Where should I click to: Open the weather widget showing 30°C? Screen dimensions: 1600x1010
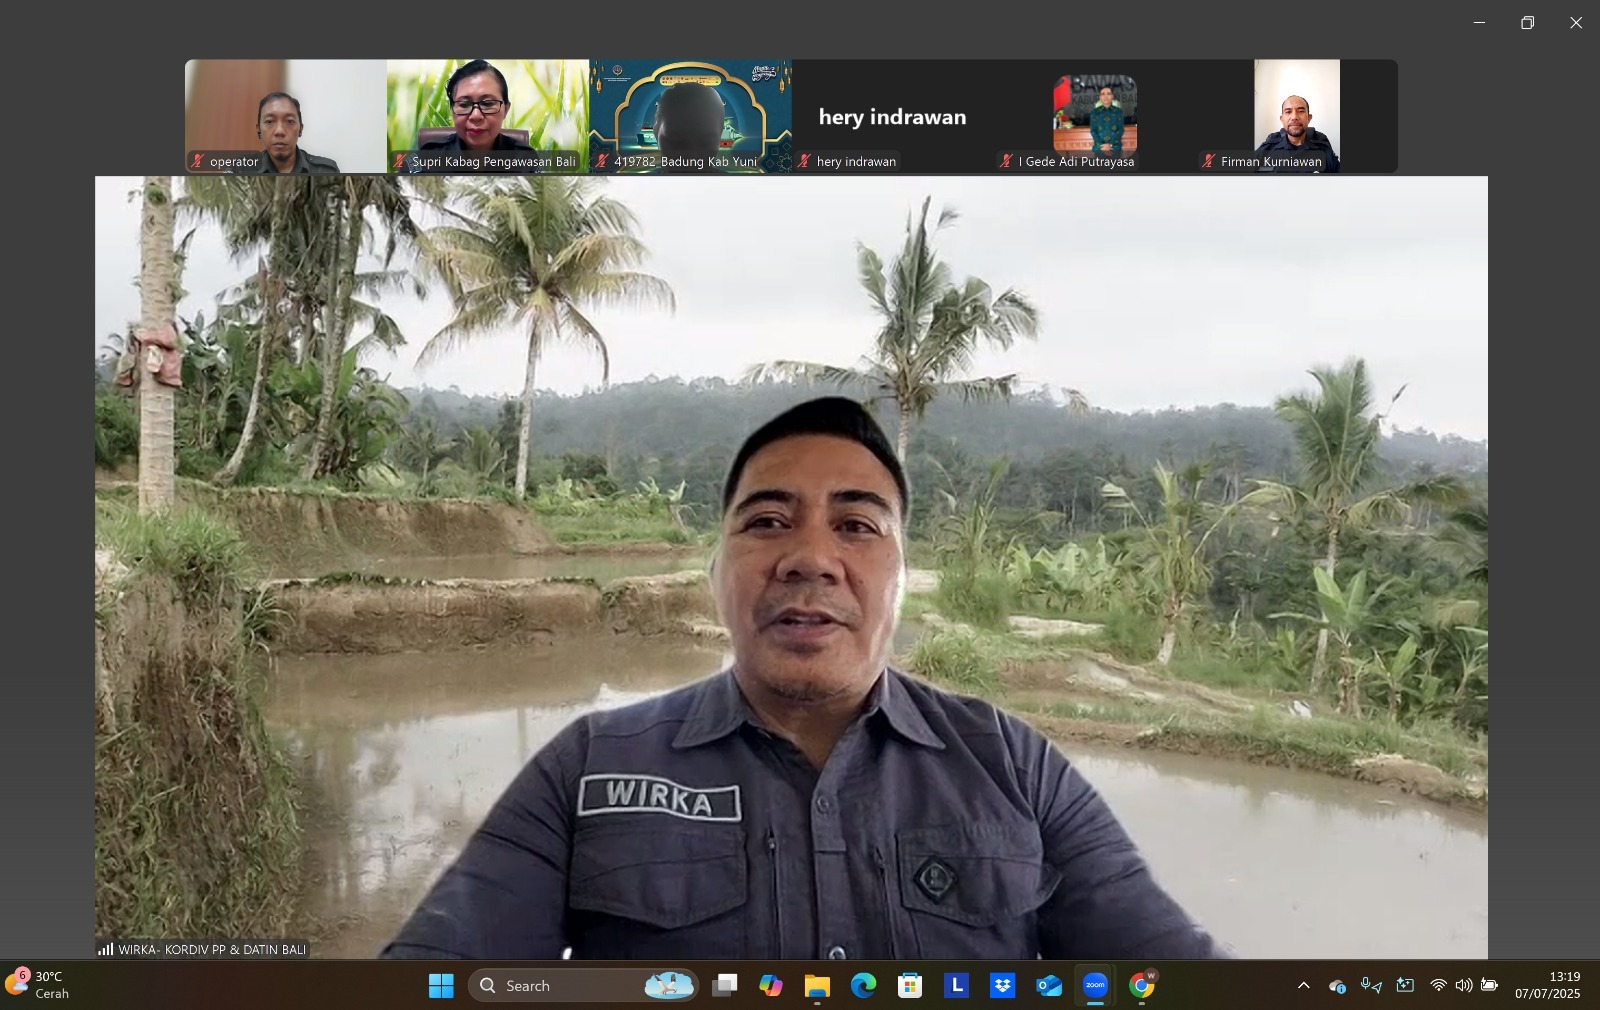[38, 985]
